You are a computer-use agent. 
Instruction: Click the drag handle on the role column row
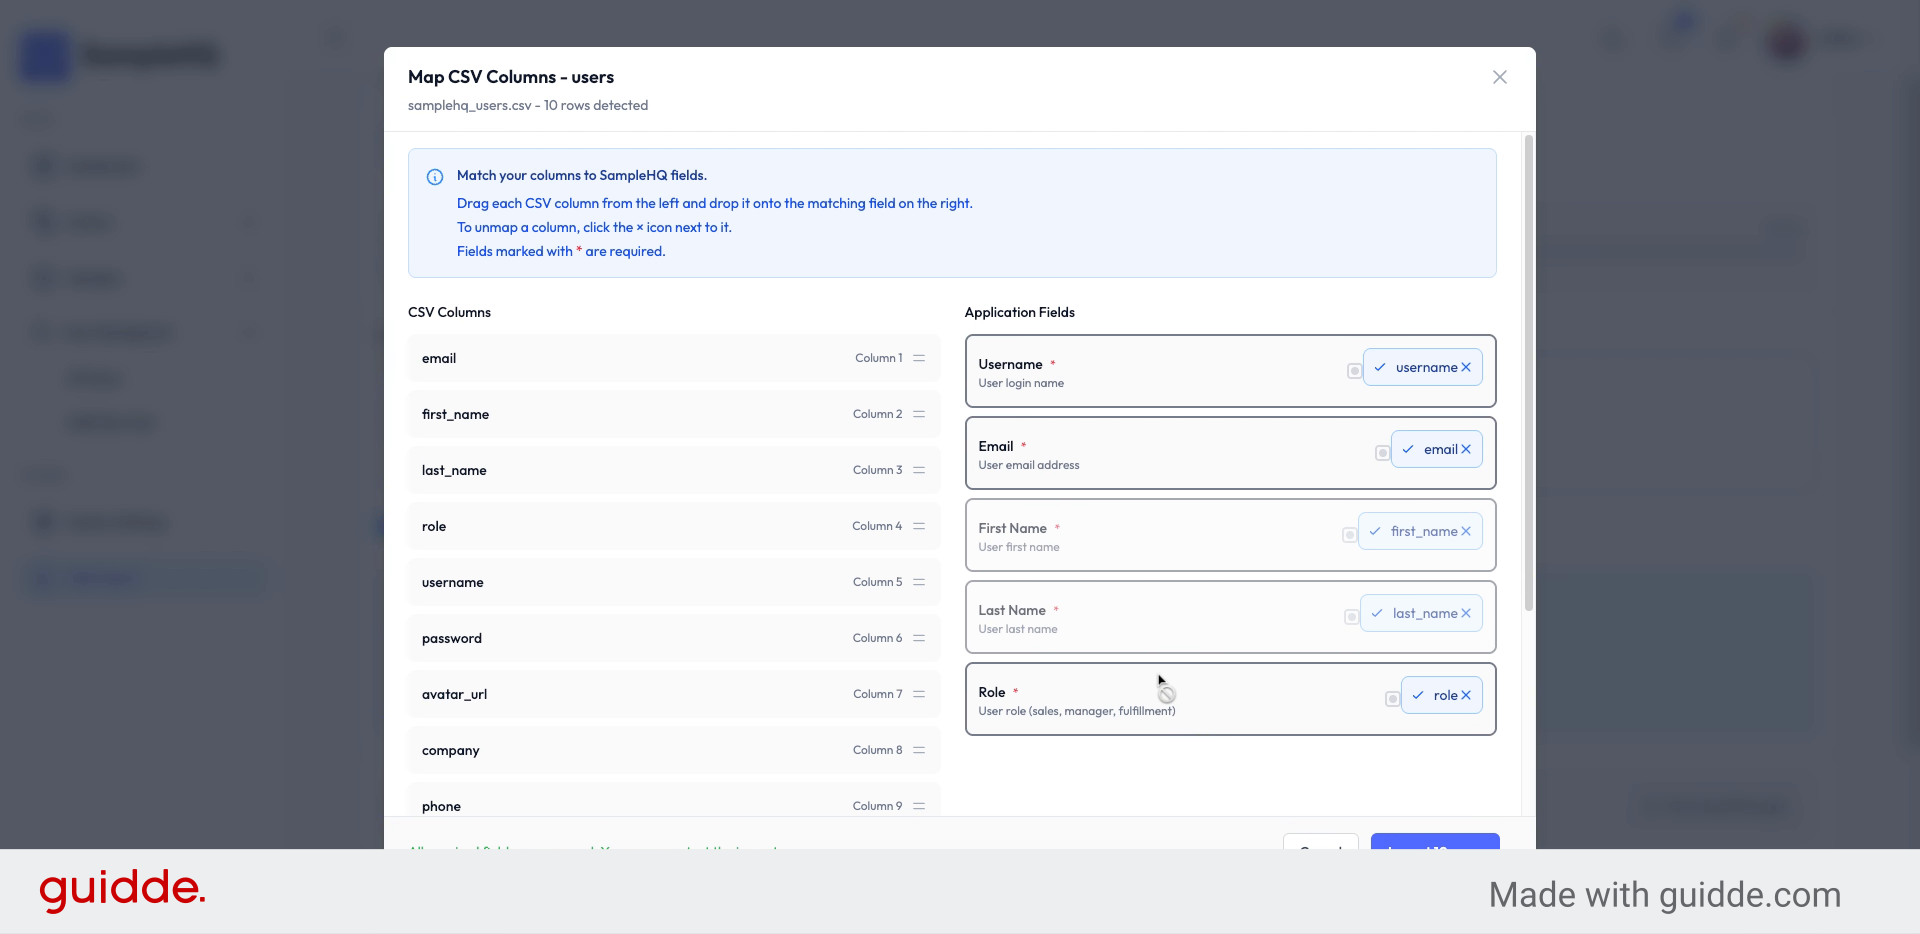pyautogui.click(x=919, y=526)
